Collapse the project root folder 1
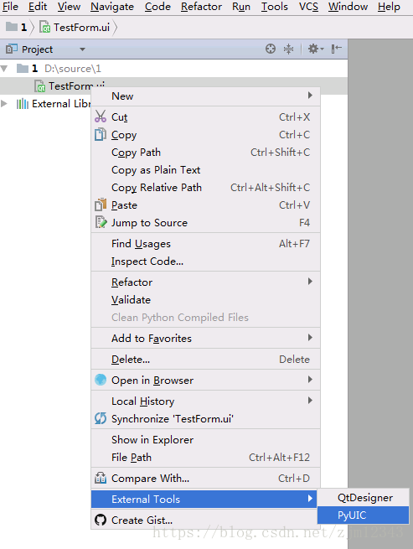 click(5, 68)
